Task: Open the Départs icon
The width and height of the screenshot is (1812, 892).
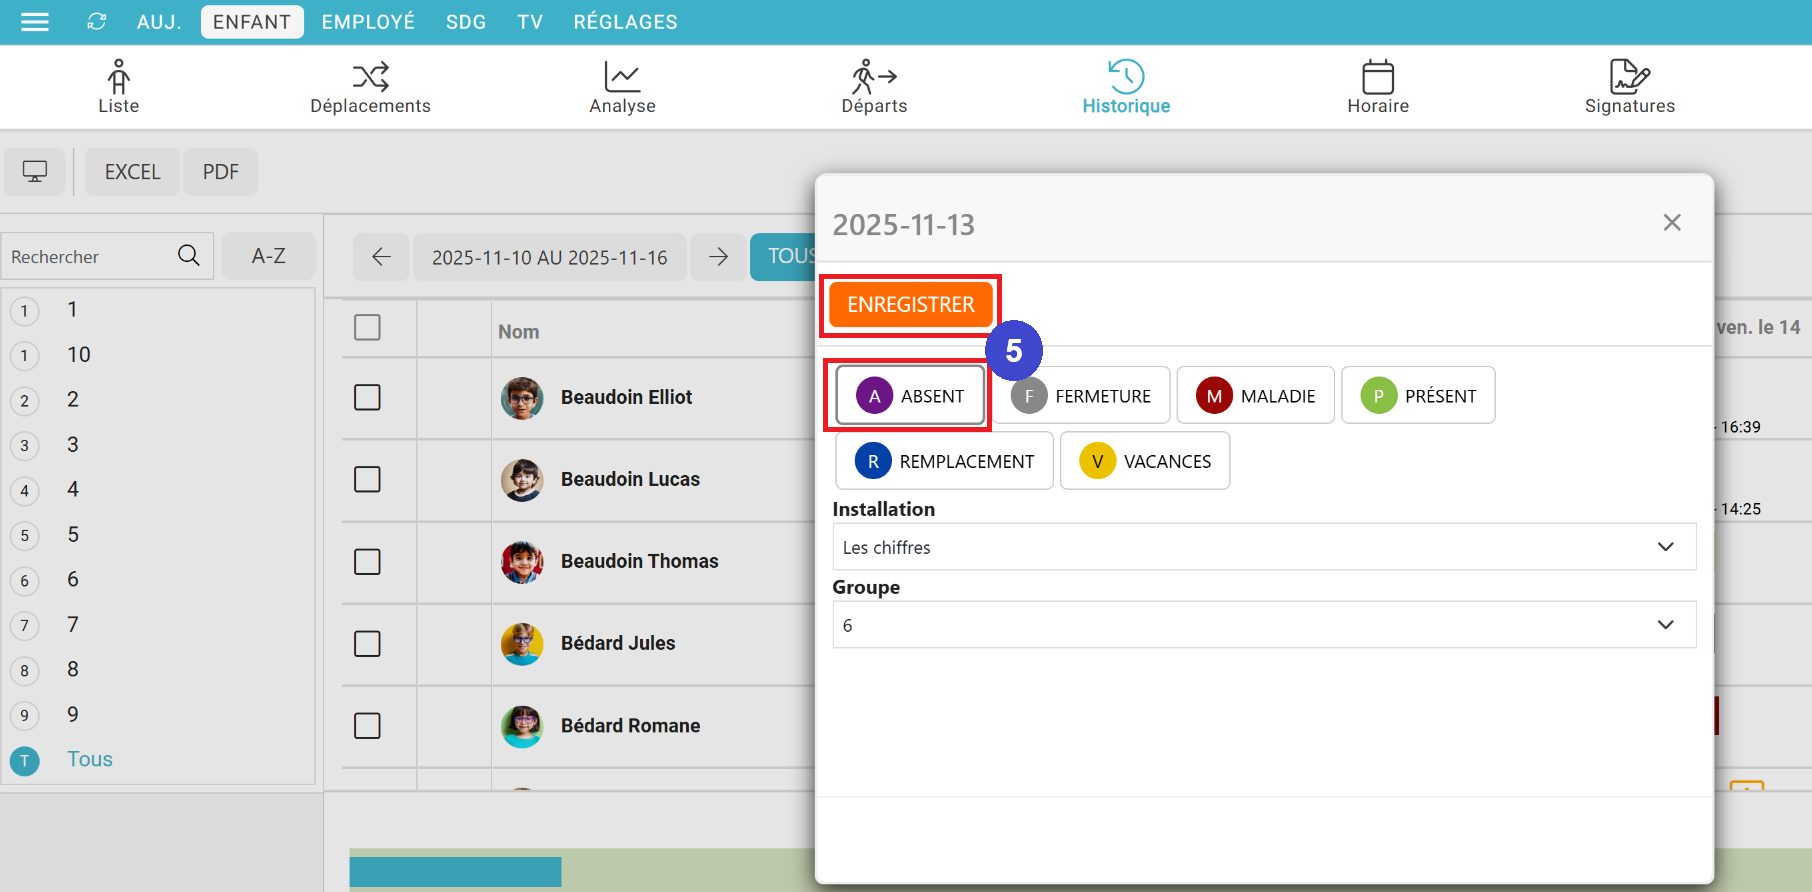Action: pos(874,77)
